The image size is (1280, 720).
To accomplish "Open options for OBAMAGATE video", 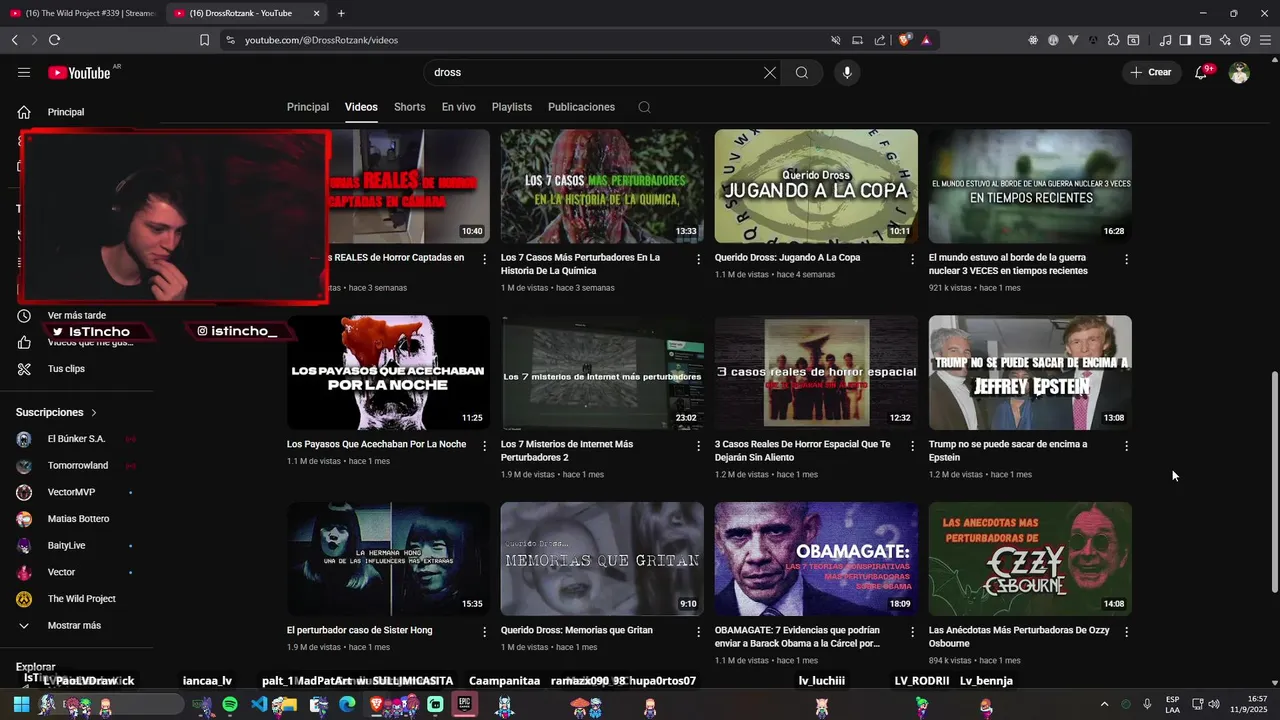I will click(912, 632).
